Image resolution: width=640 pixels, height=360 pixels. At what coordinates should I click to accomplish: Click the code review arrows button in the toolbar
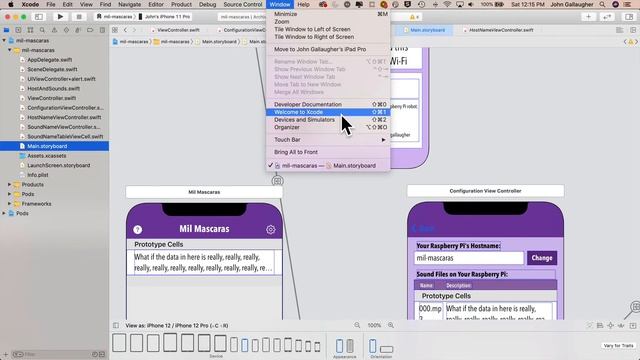[607, 17]
